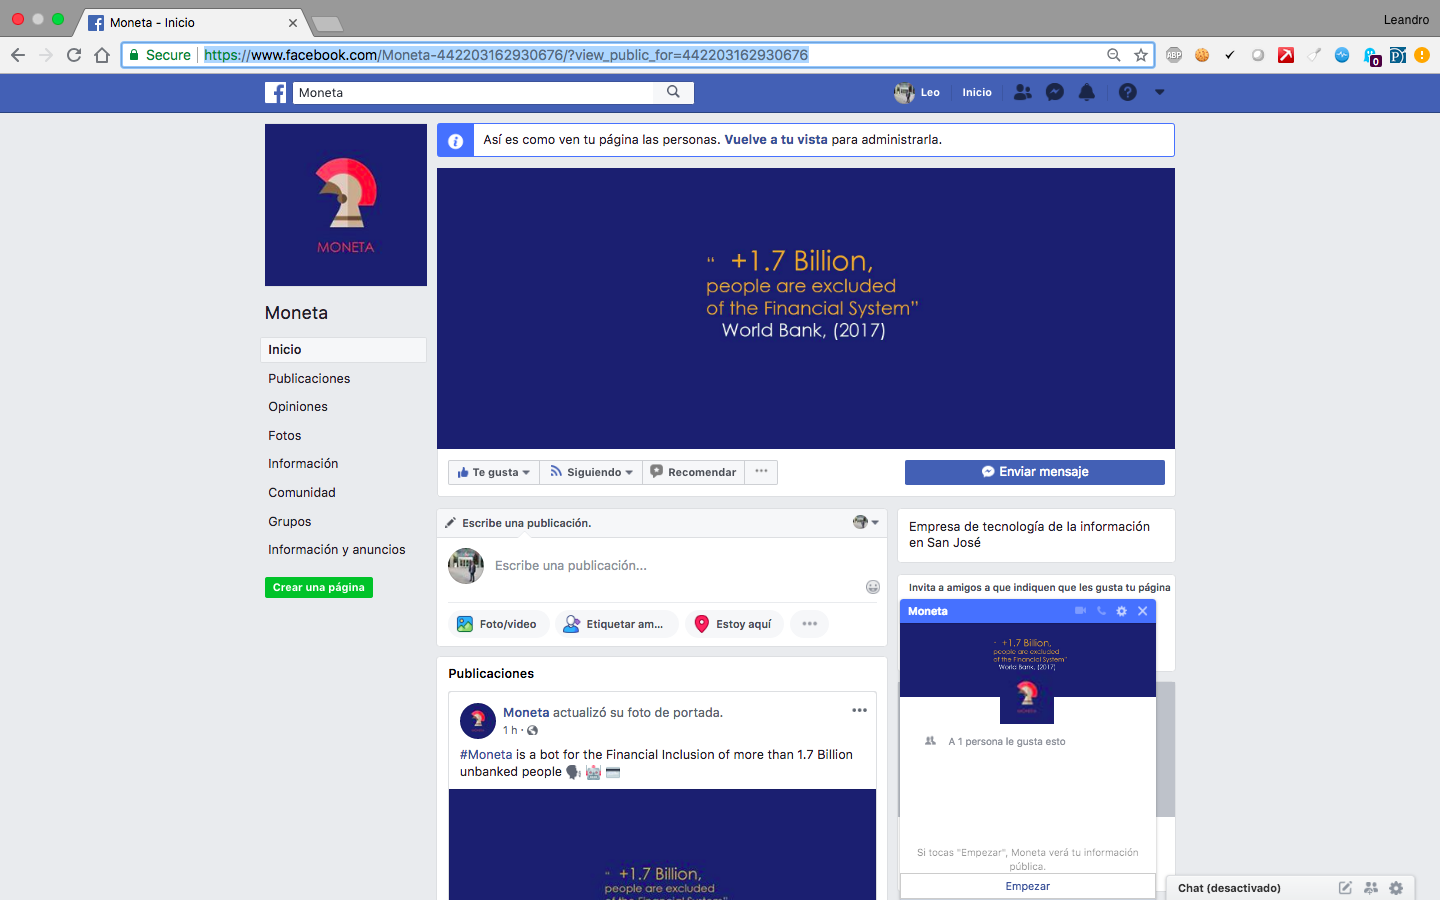Viewport: 1440px width, 900px height.
Task: Click the zoom magnifier icon in address bar
Action: tap(1113, 55)
